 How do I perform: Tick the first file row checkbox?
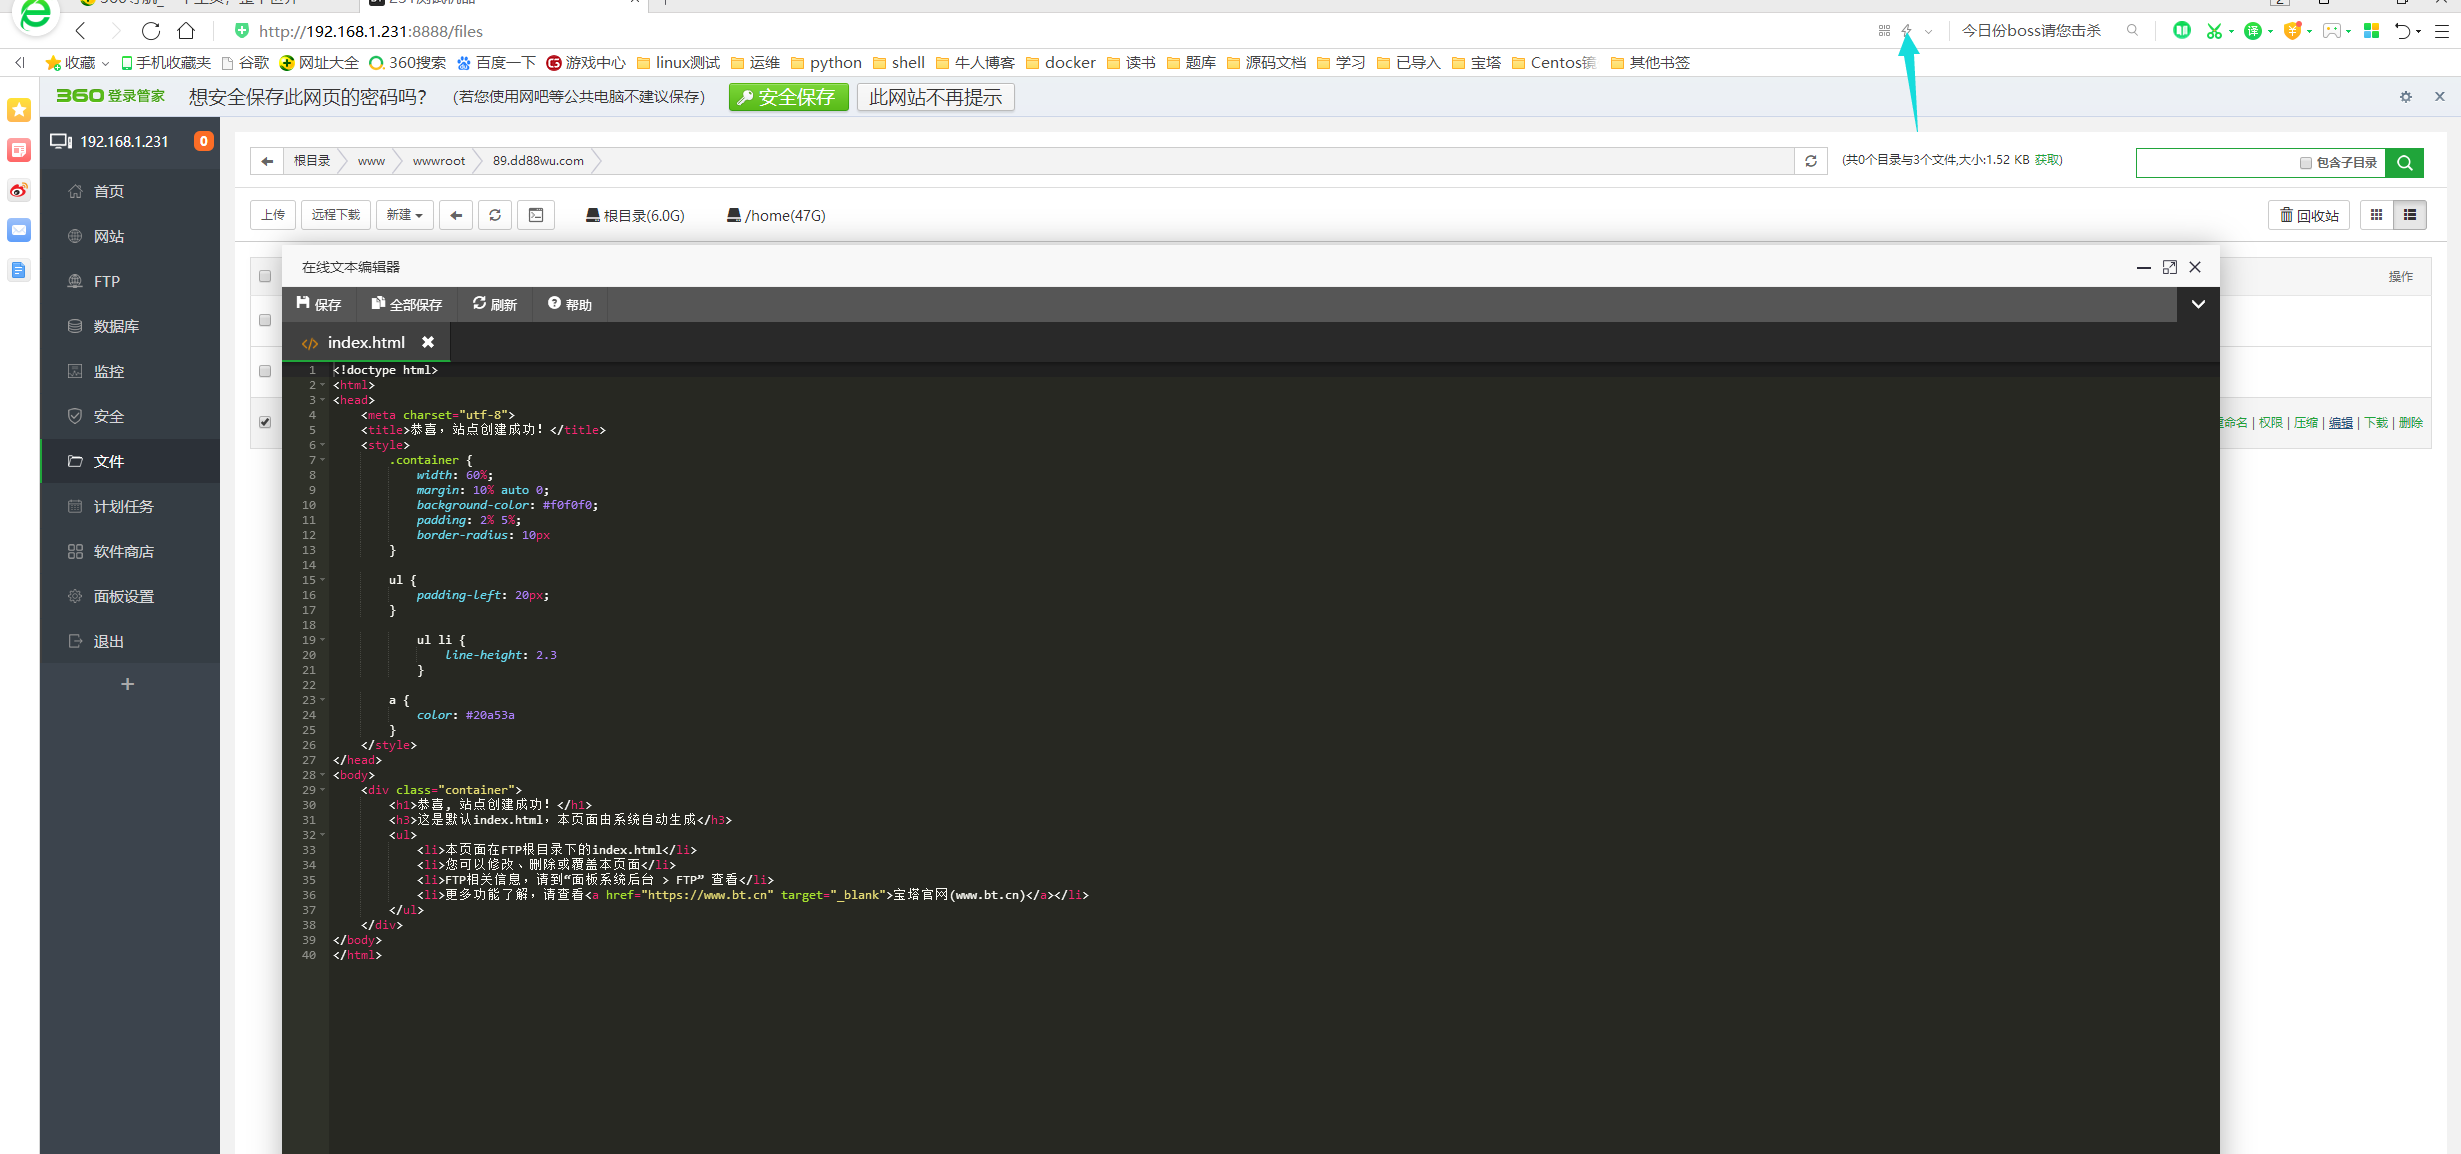click(265, 320)
